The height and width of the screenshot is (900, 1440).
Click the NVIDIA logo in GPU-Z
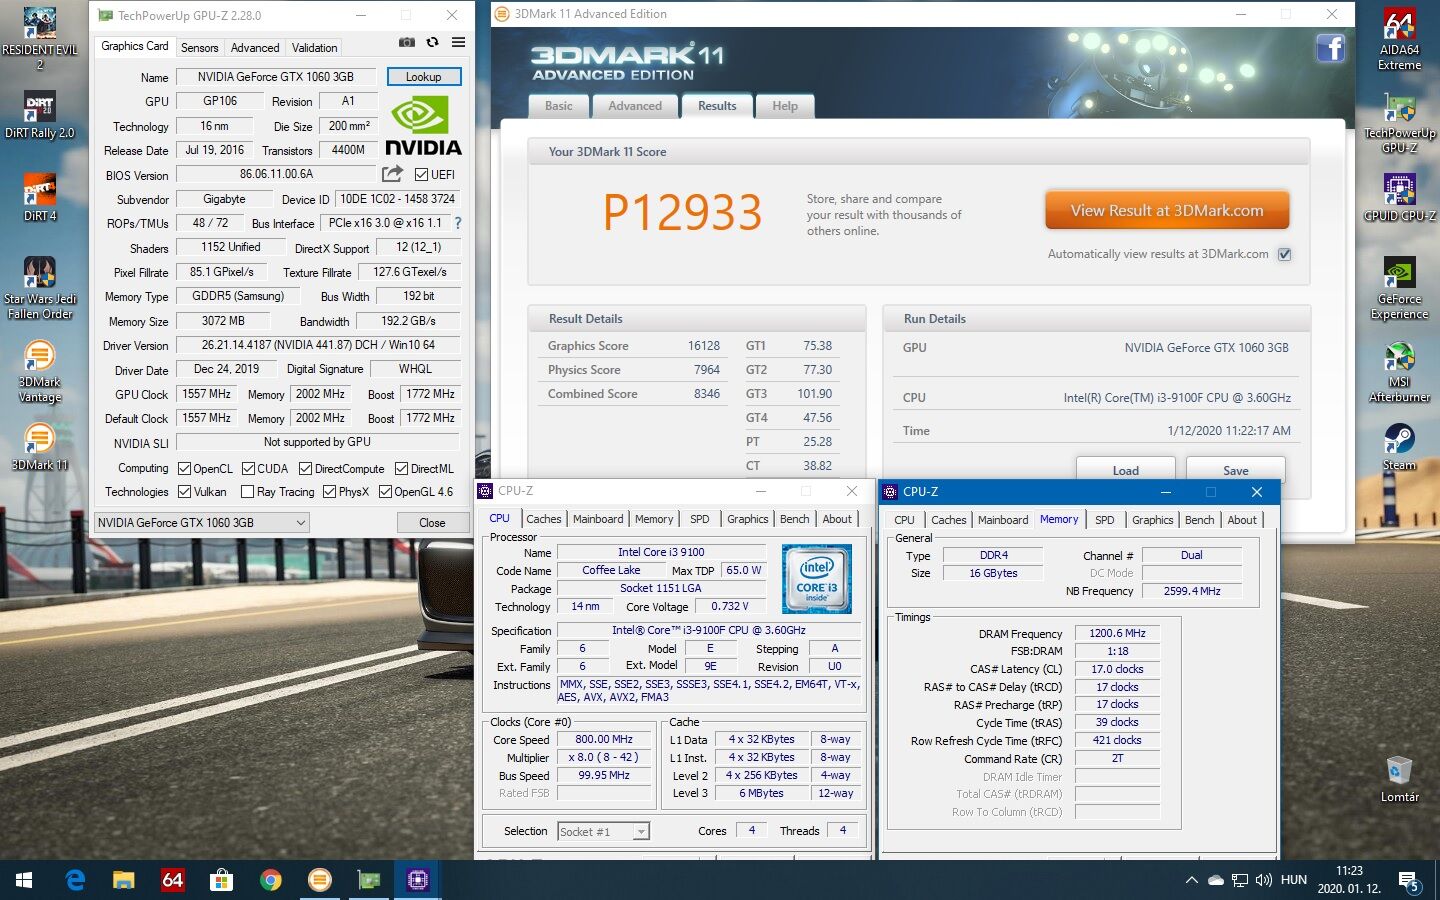(423, 127)
